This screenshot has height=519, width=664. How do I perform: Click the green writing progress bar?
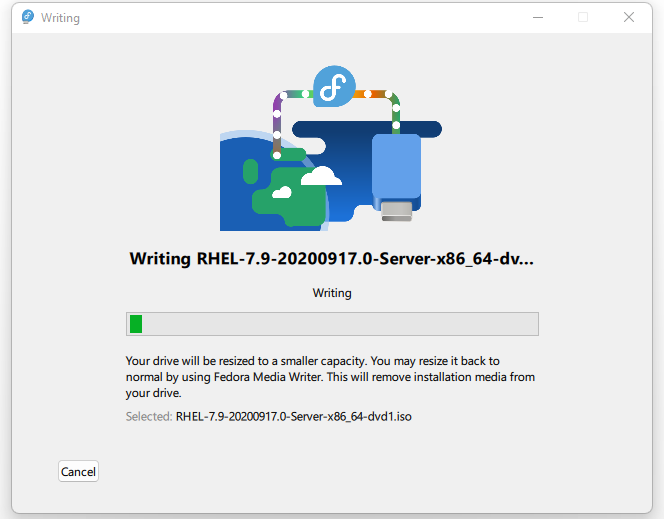pyautogui.click(x=332, y=324)
